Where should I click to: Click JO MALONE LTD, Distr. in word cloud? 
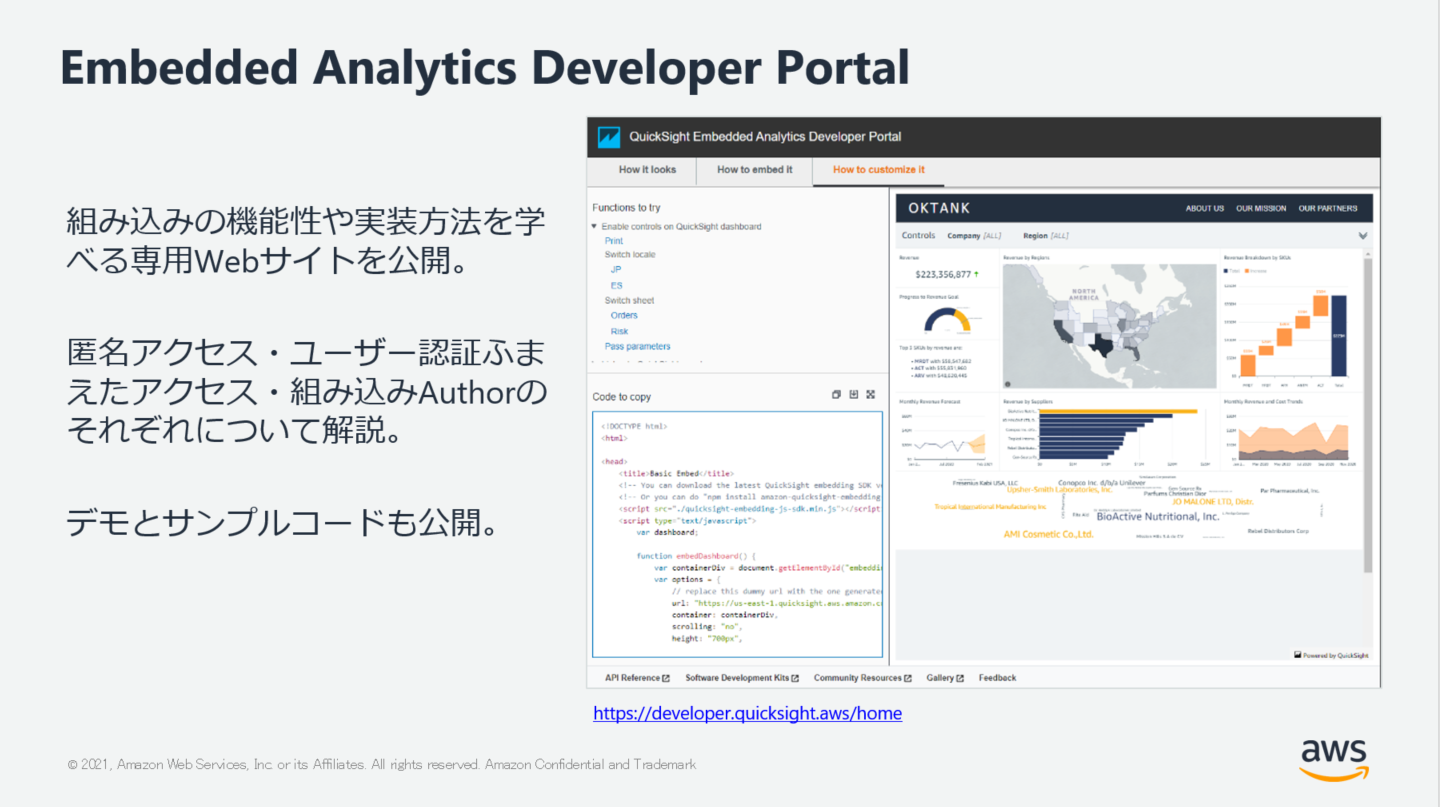[1212, 502]
